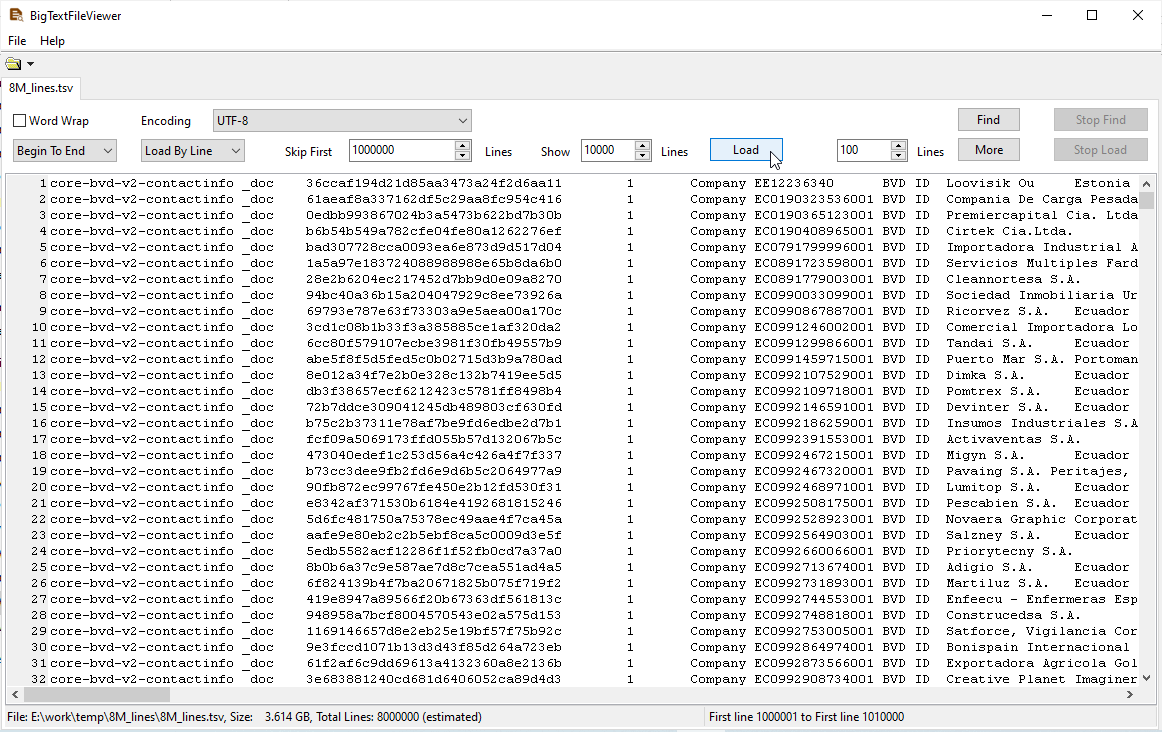This screenshot has width=1162, height=732.
Task: Click the BigTextFileViewer app icon in the title bar
Action: (x=15, y=15)
